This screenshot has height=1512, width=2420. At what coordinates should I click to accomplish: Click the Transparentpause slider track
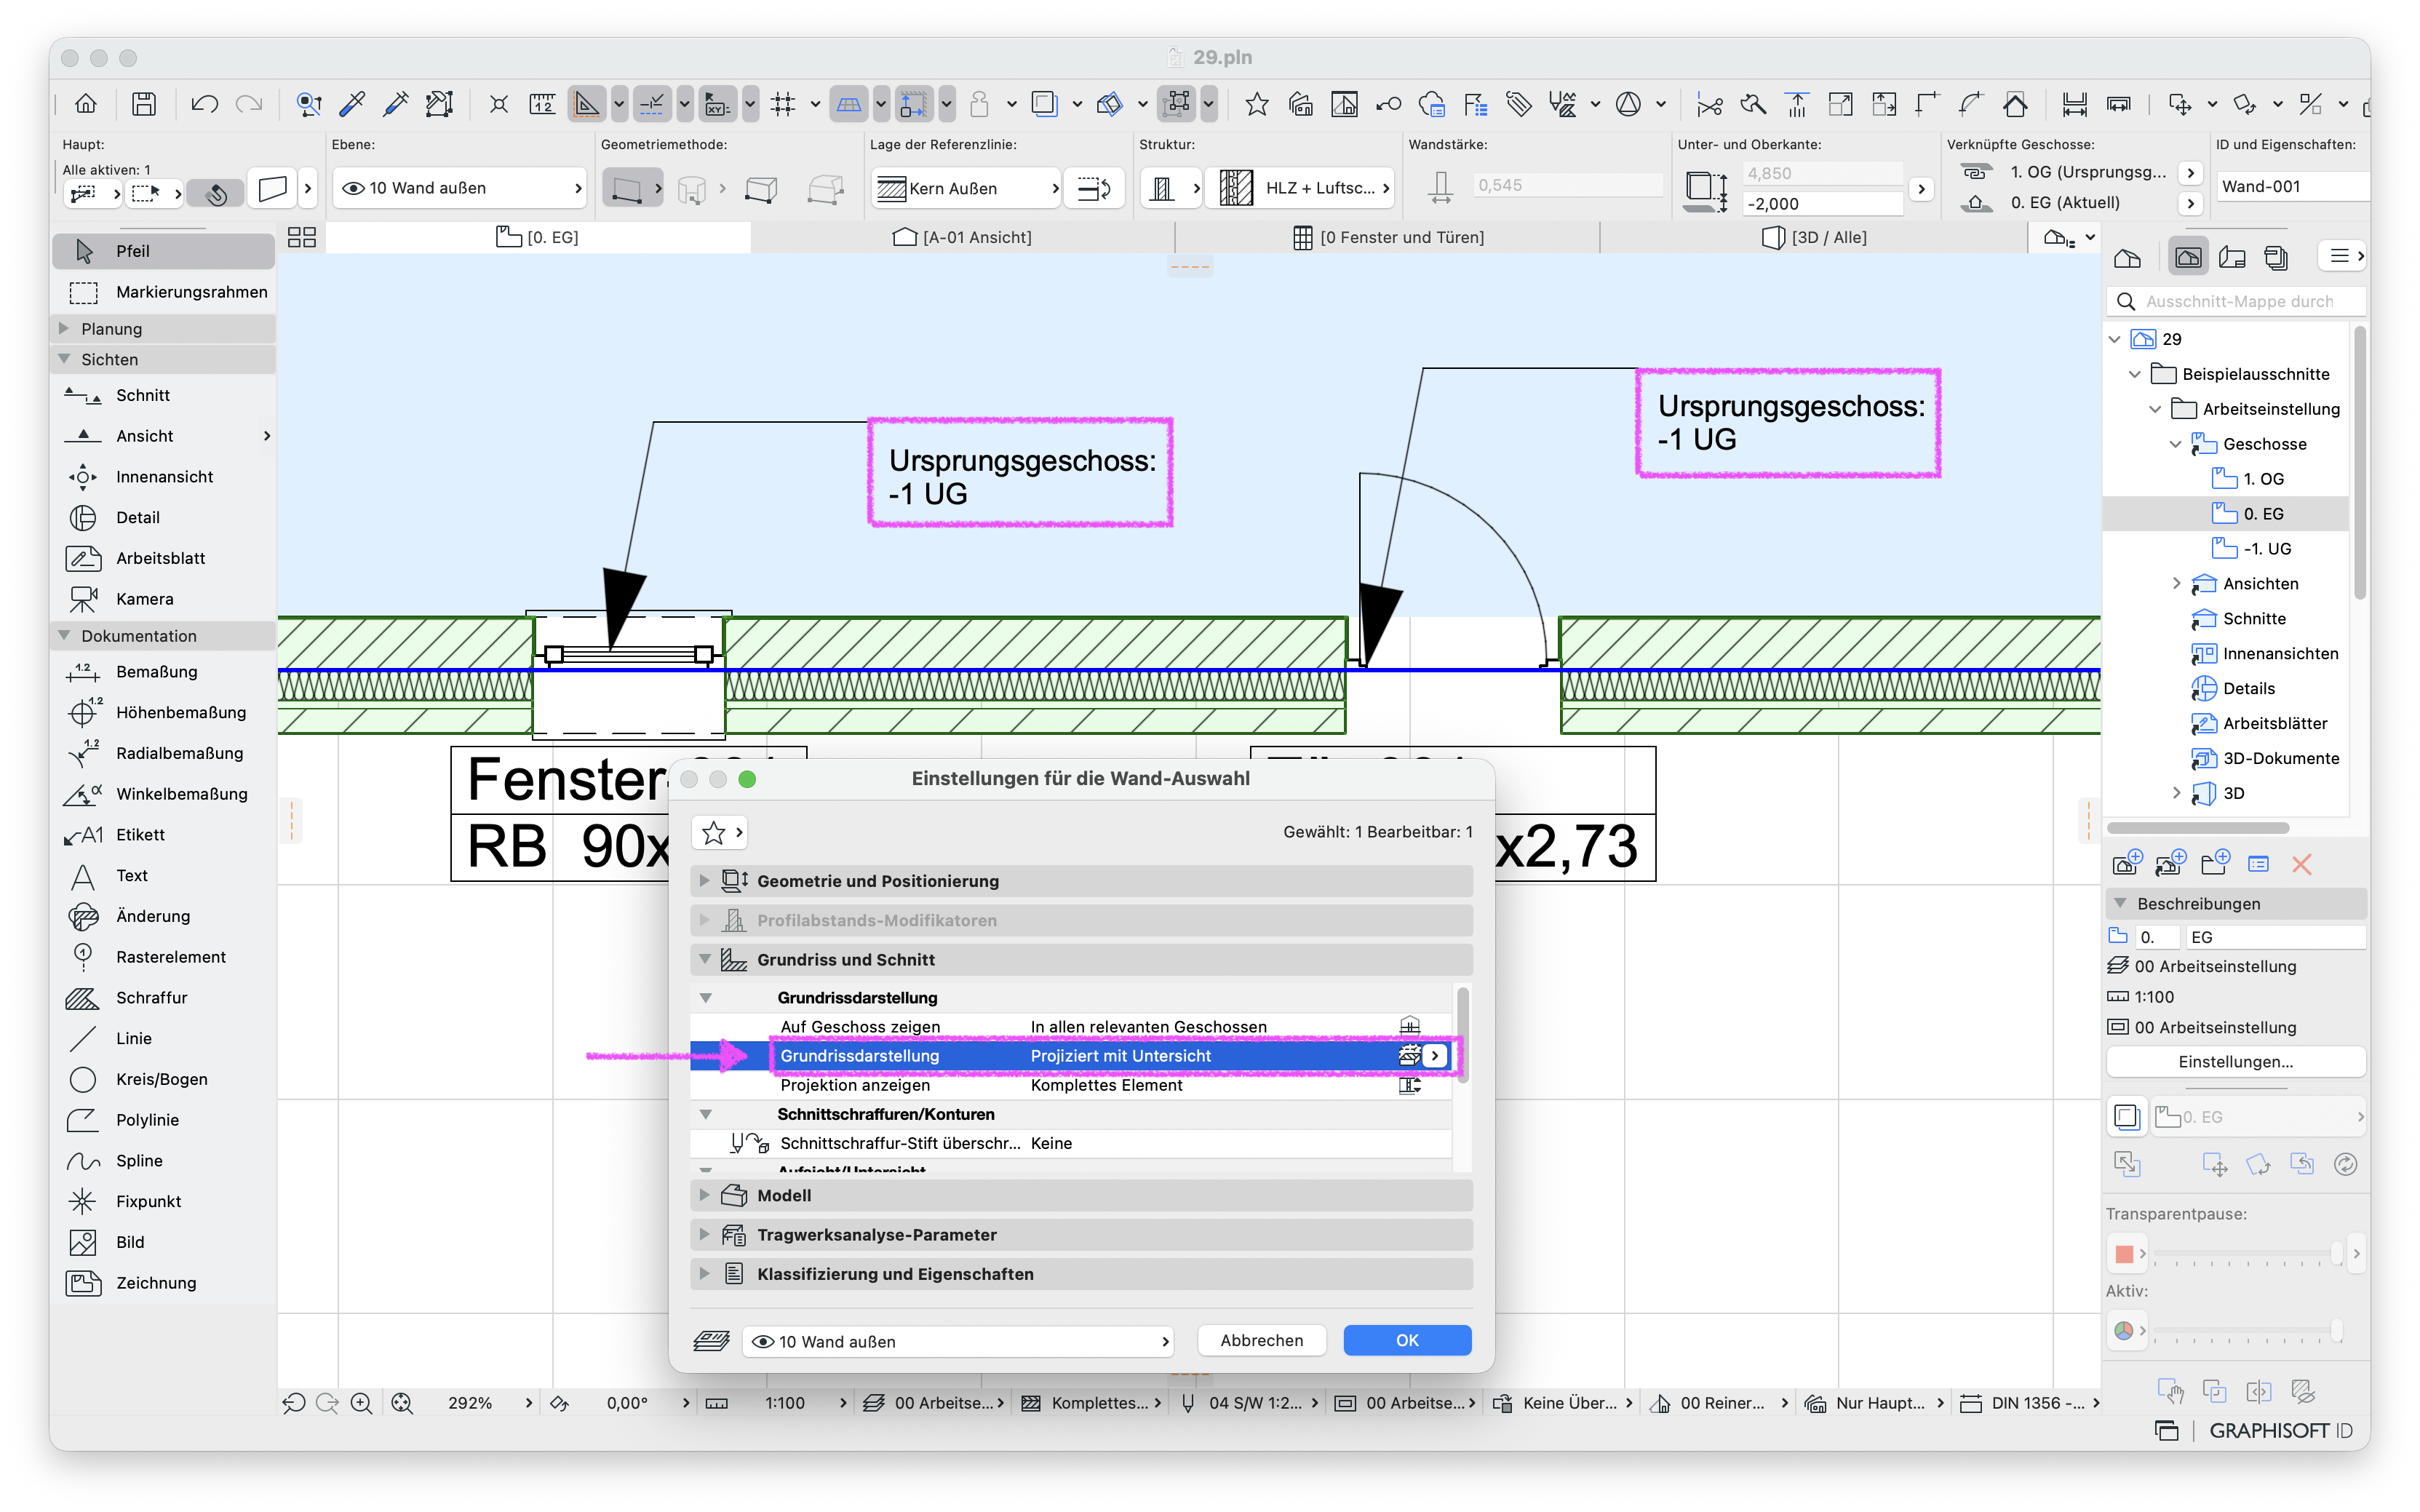(2245, 1253)
